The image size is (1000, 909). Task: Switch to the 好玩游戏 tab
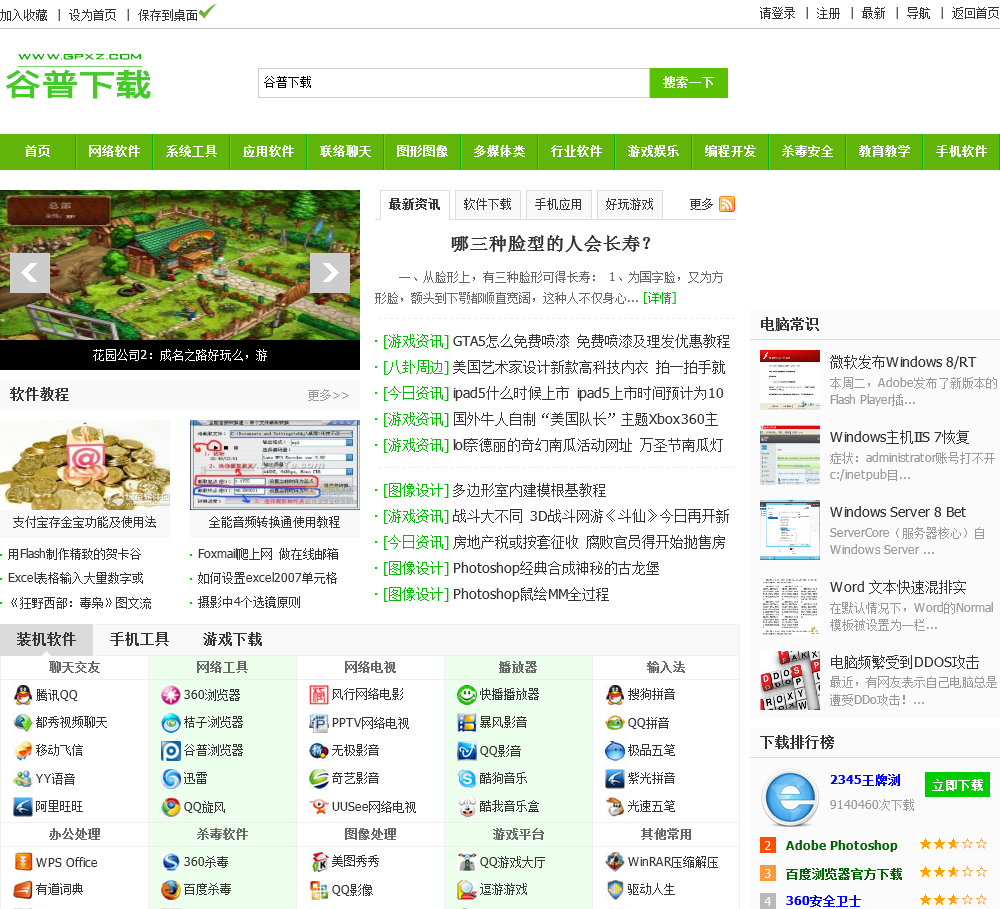(629, 205)
